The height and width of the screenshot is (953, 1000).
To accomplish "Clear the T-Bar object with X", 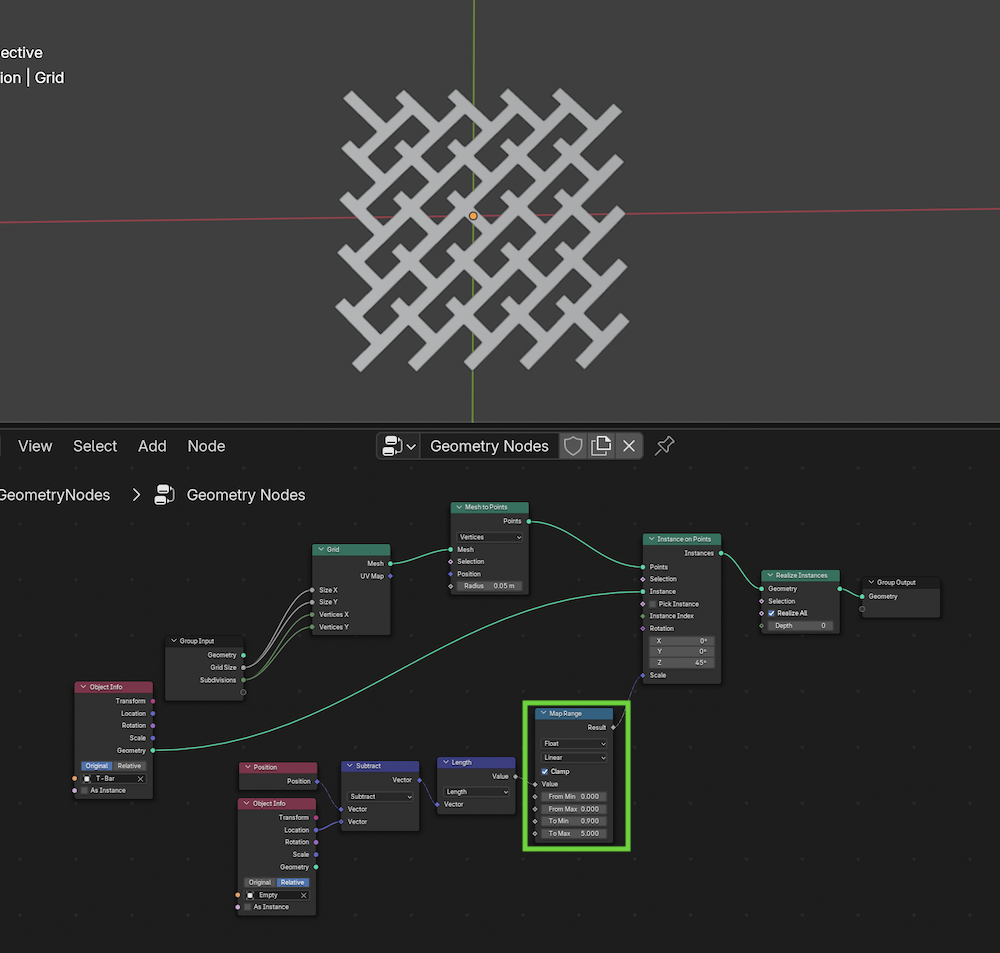I will coord(140,778).
